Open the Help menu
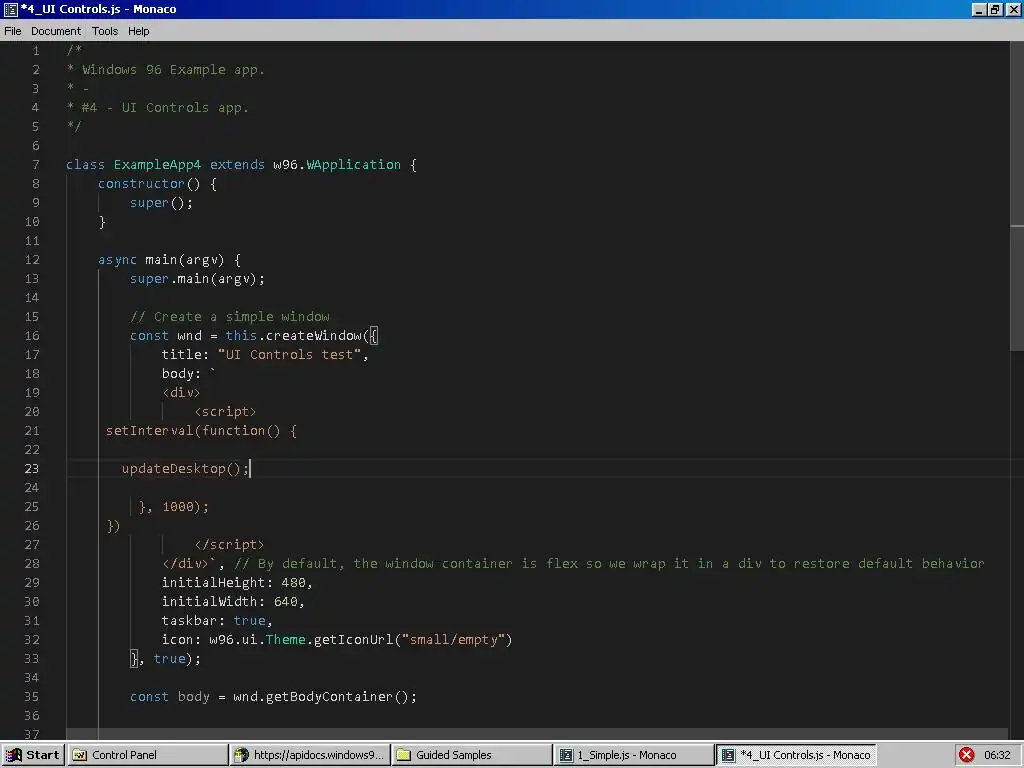The height and width of the screenshot is (768, 1024). [138, 31]
